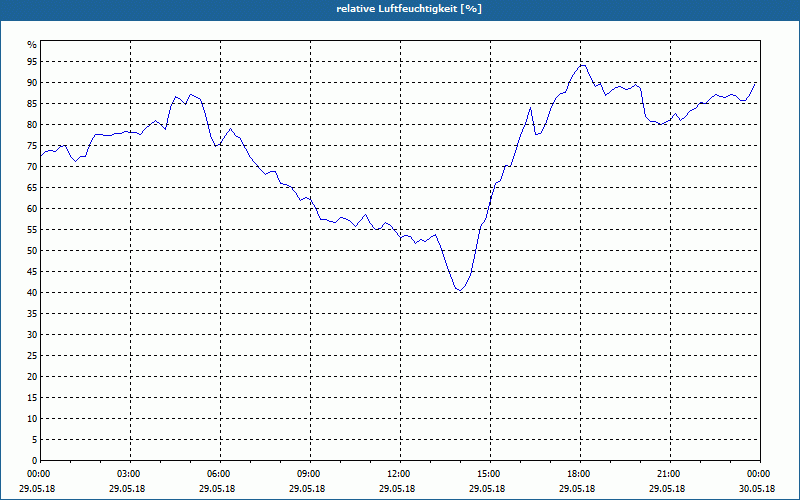Select the y-axis label '95'
The width and height of the screenshot is (800, 500).
click(x=32, y=62)
